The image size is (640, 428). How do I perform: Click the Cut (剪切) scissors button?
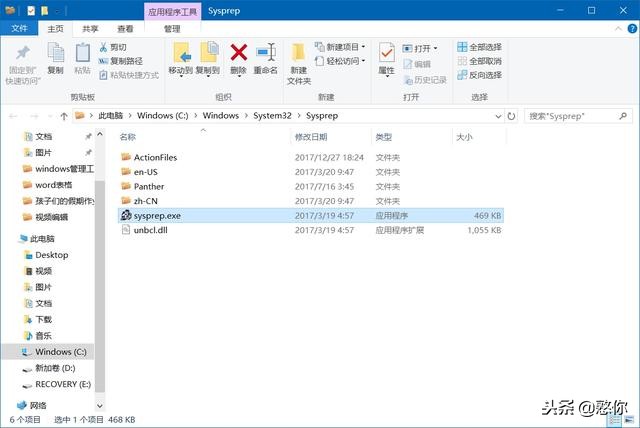tap(113, 47)
